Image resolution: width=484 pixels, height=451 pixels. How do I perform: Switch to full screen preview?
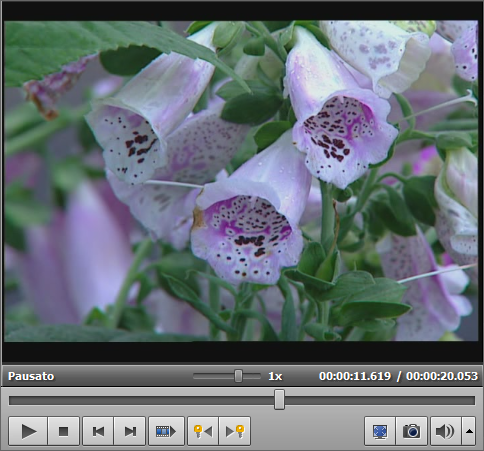click(380, 431)
